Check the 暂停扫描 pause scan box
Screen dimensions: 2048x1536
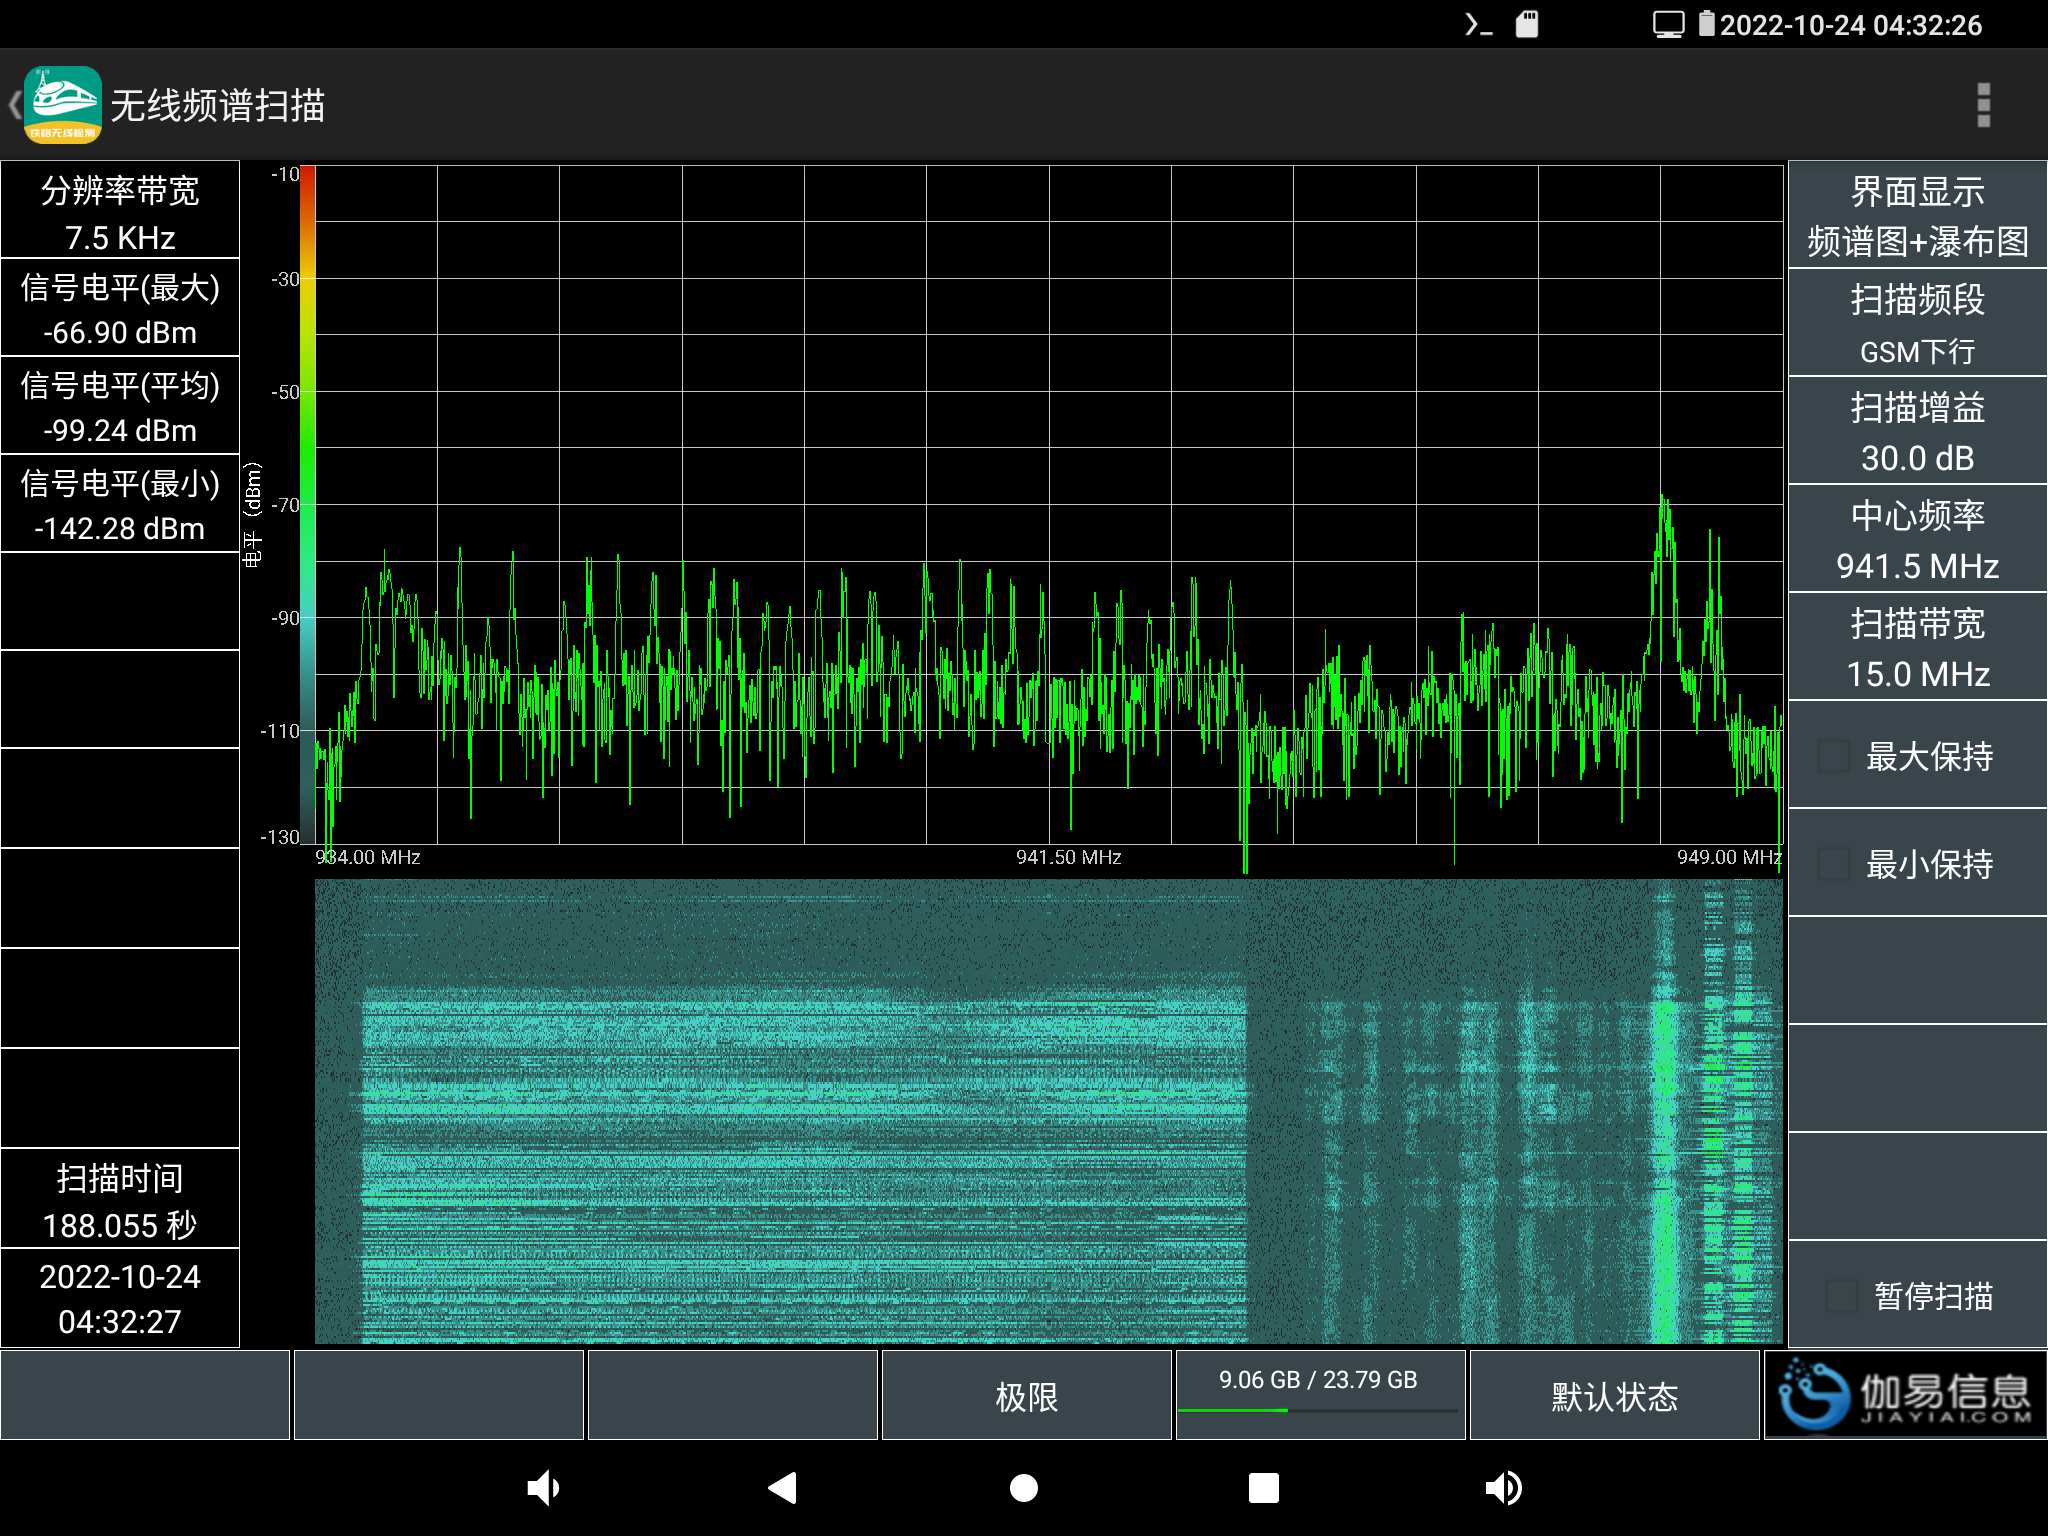[x=1841, y=1296]
